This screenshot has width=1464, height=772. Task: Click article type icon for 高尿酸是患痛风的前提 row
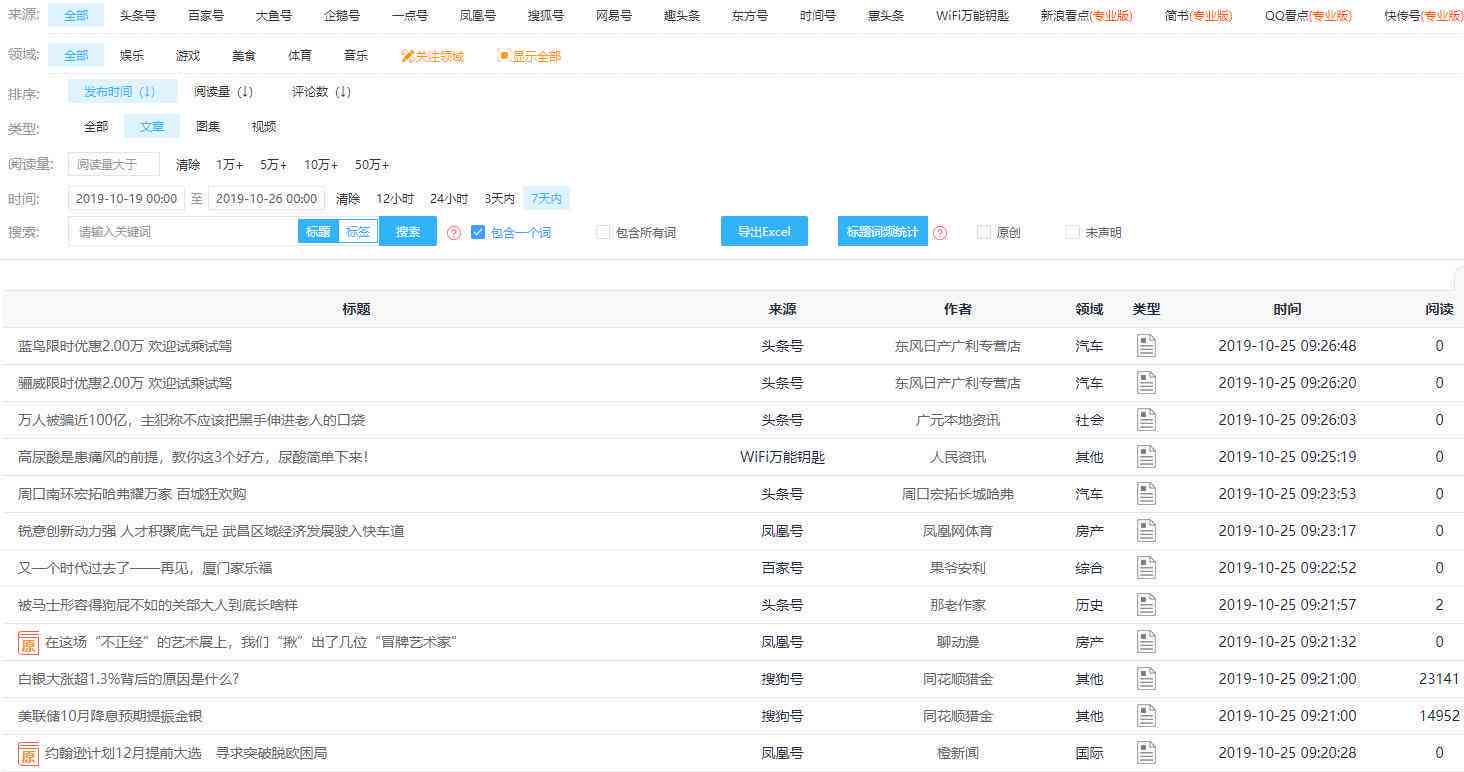[1146, 457]
